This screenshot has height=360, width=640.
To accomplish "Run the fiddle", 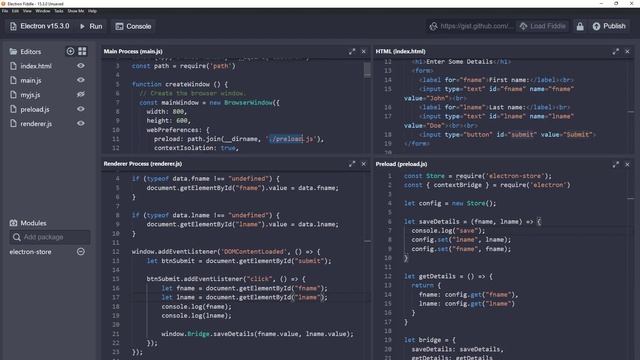I will pyautogui.click(x=91, y=26).
